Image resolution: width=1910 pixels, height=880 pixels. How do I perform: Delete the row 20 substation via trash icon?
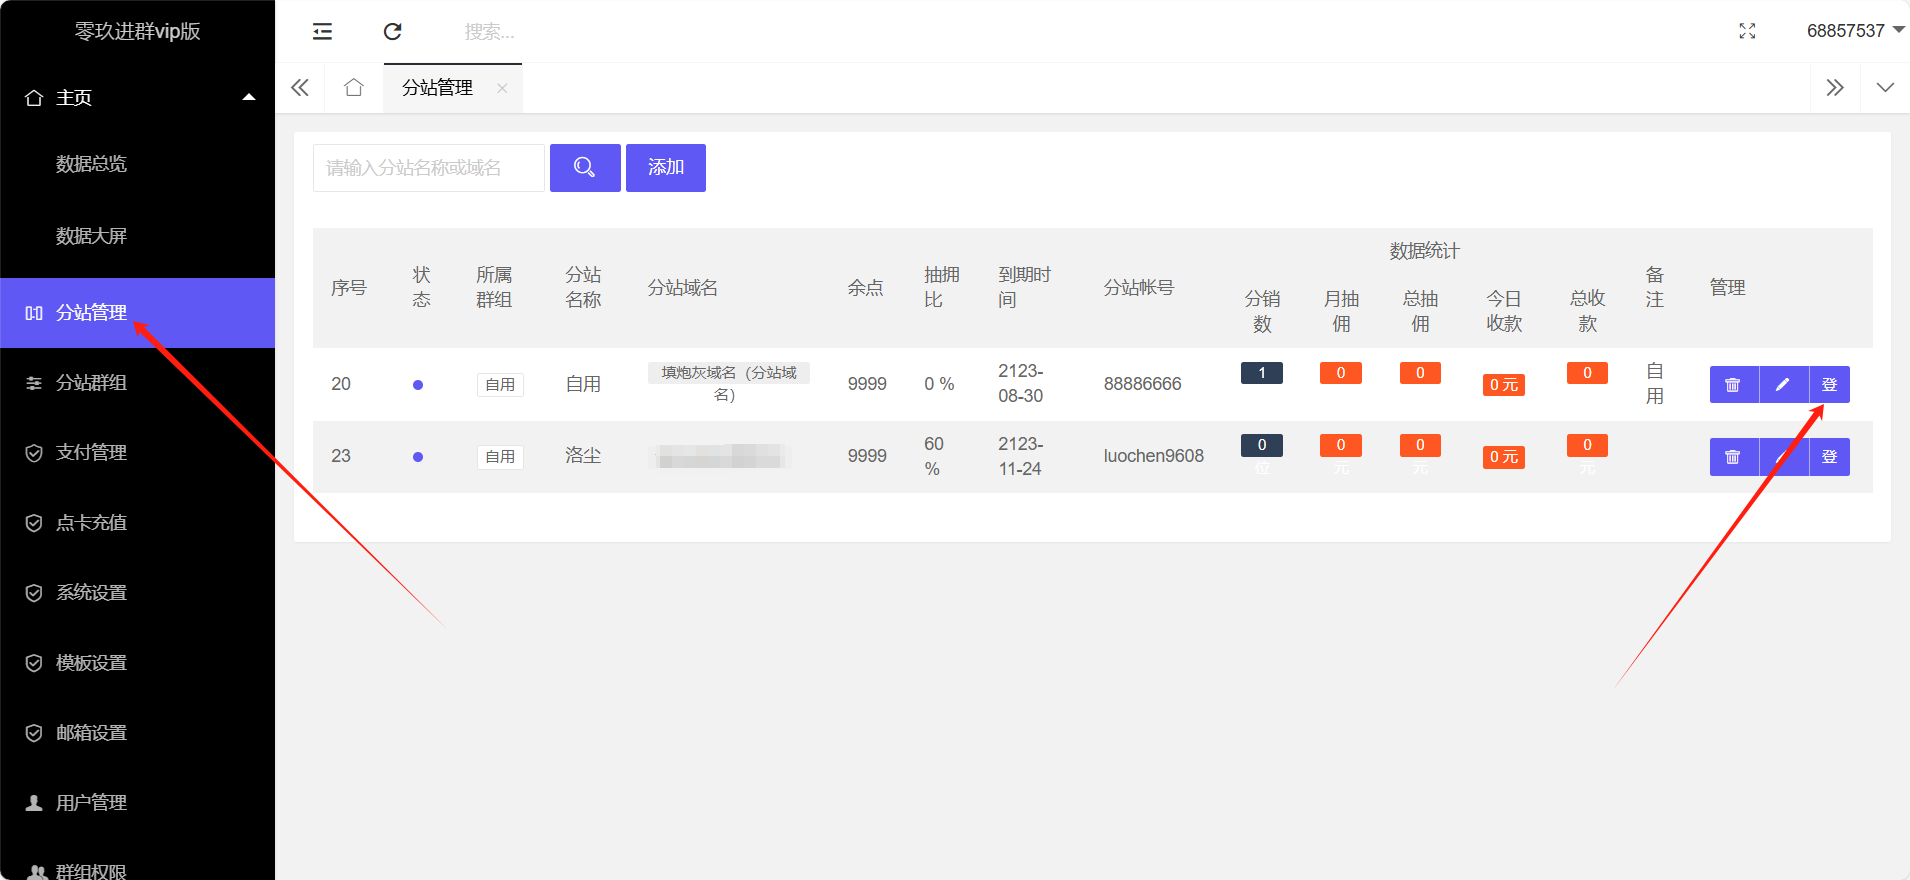click(x=1733, y=385)
